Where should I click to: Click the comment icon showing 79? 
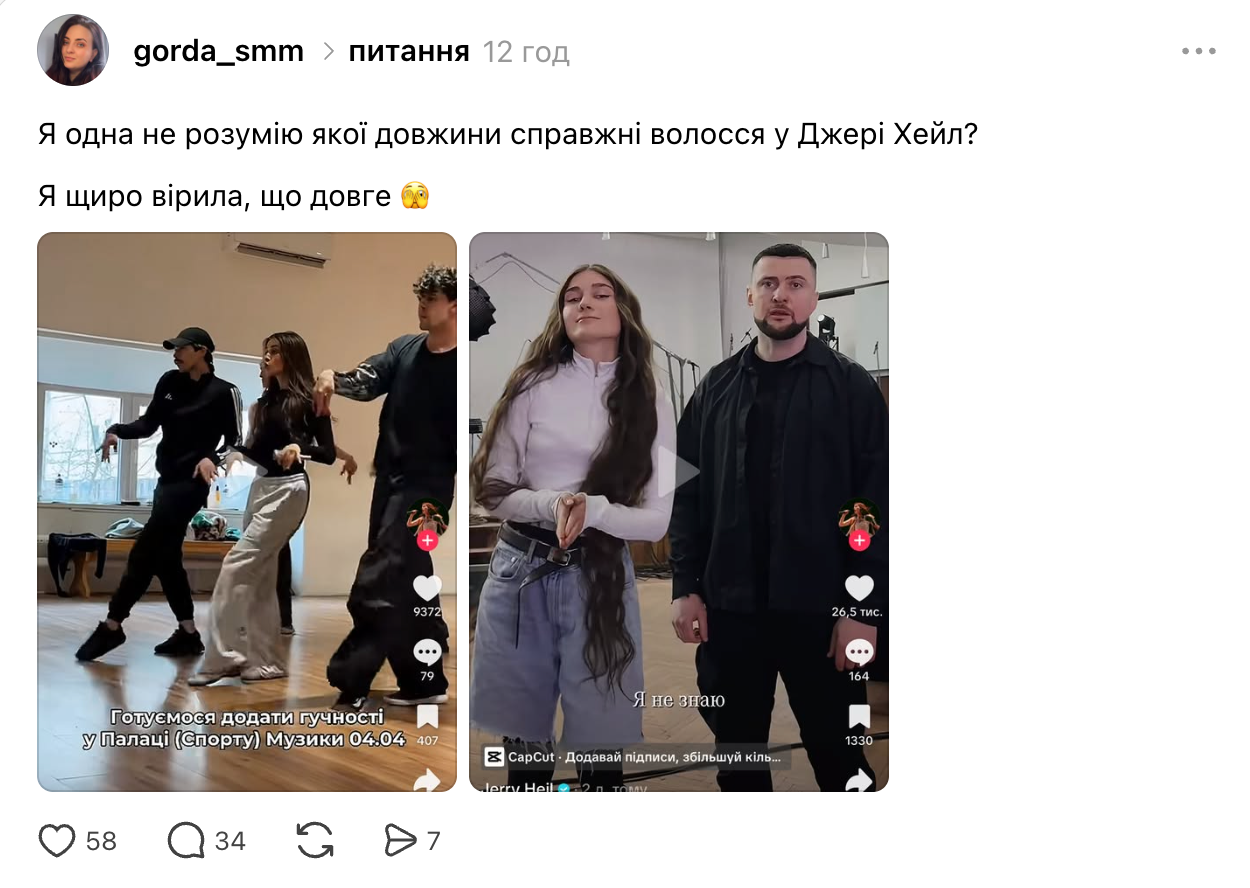click(x=427, y=653)
